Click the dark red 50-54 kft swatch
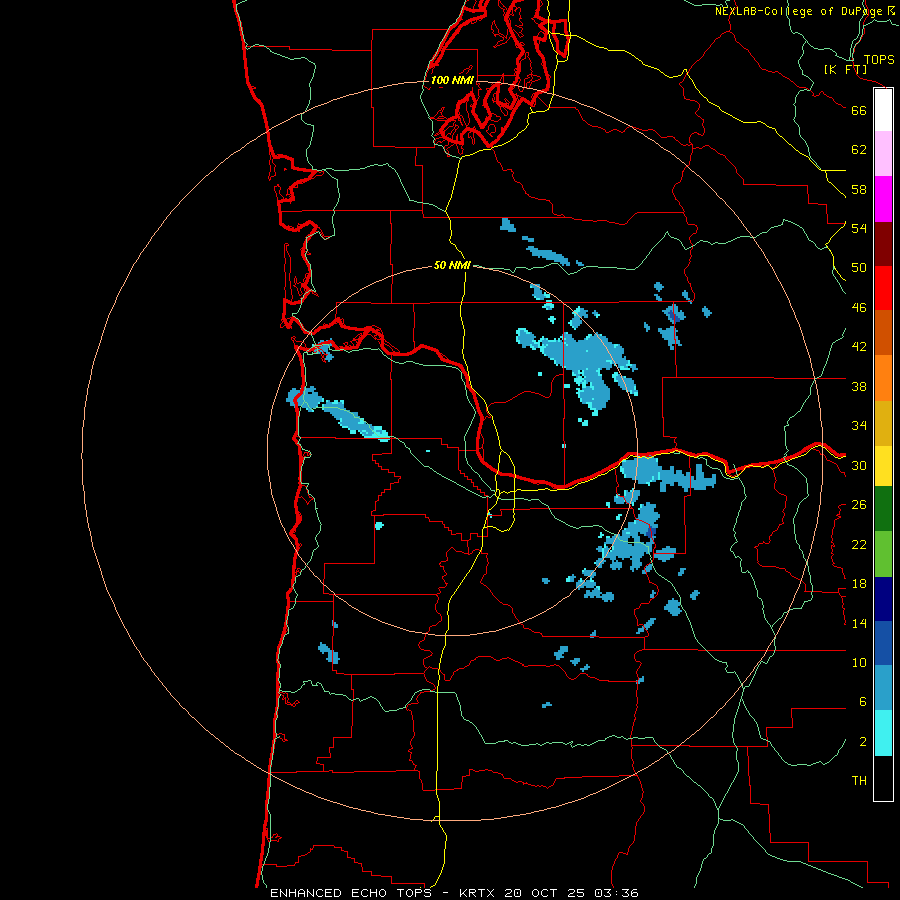 [883, 244]
